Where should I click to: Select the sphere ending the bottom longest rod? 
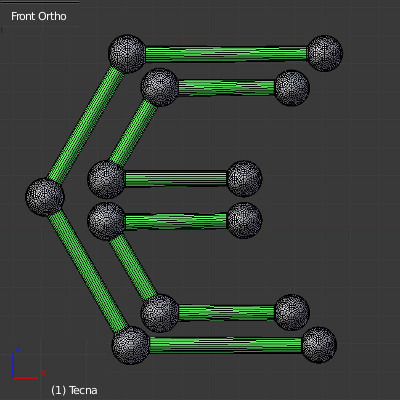[319, 345]
